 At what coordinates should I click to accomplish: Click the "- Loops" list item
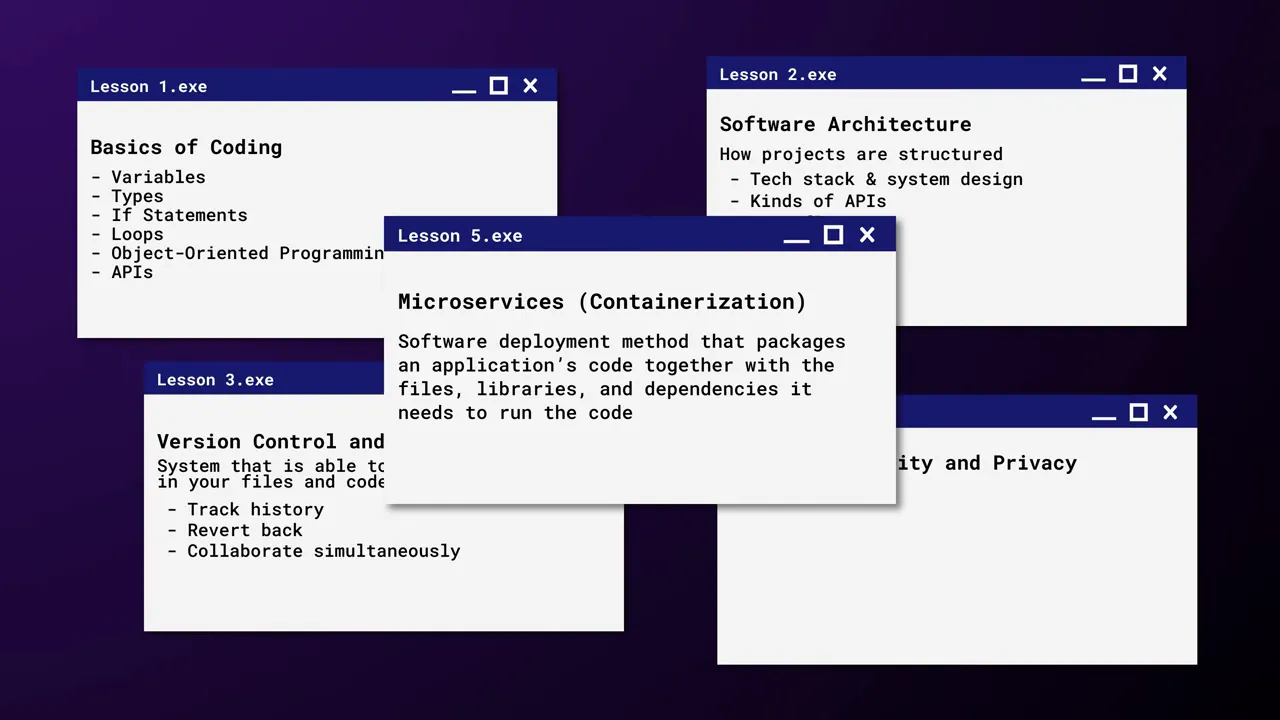127,234
